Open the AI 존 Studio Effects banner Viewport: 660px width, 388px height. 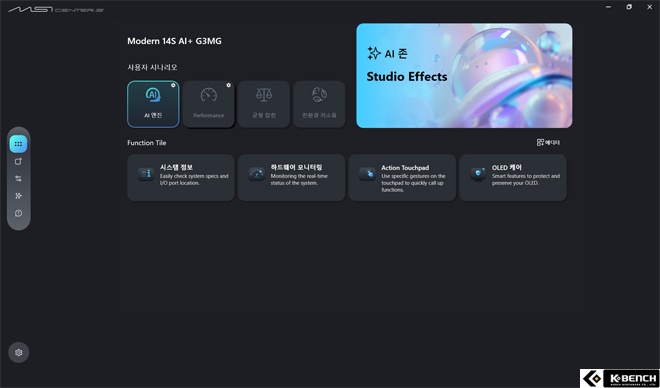pos(464,76)
